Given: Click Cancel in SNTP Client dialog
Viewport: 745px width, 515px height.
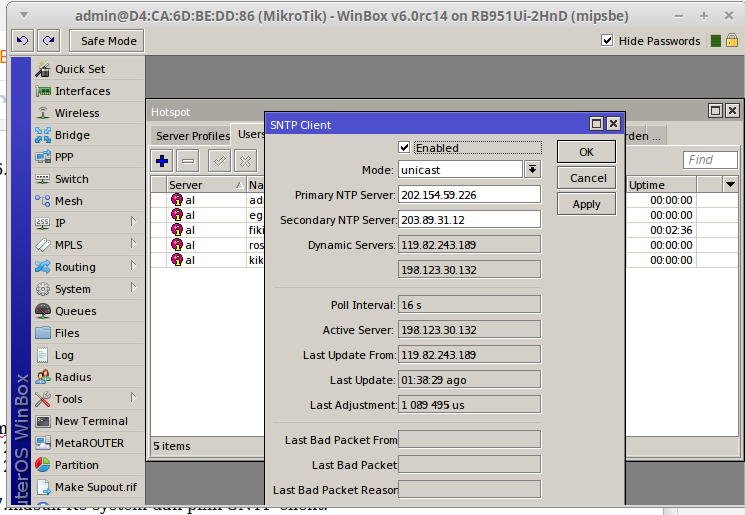Looking at the screenshot, I should 586,178.
